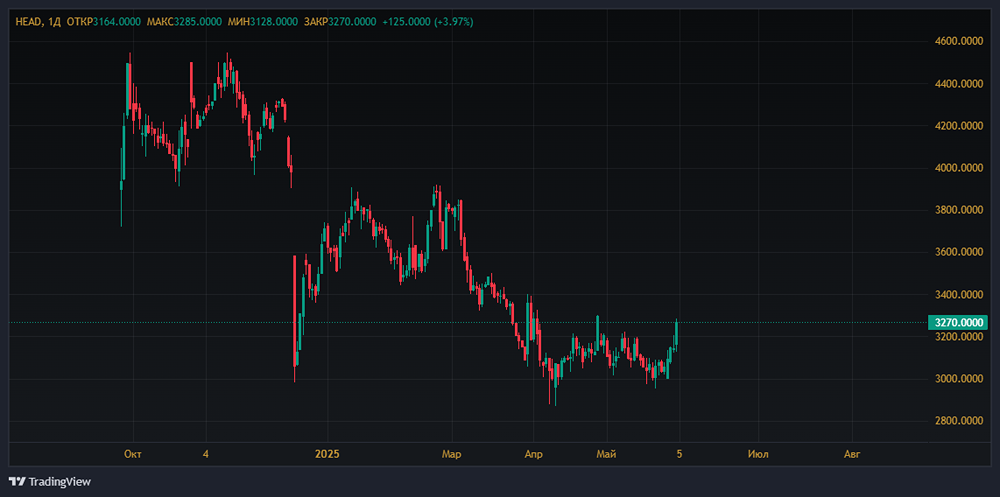Click the ОТКР open value 3164.0000
The width and height of the screenshot is (1000, 497).
pos(116,22)
